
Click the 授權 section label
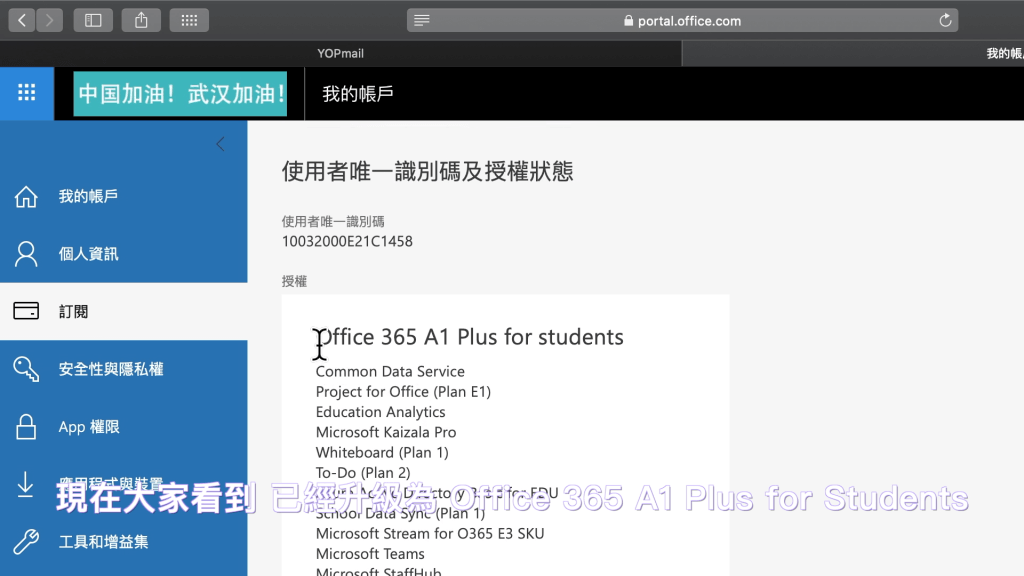tap(295, 281)
